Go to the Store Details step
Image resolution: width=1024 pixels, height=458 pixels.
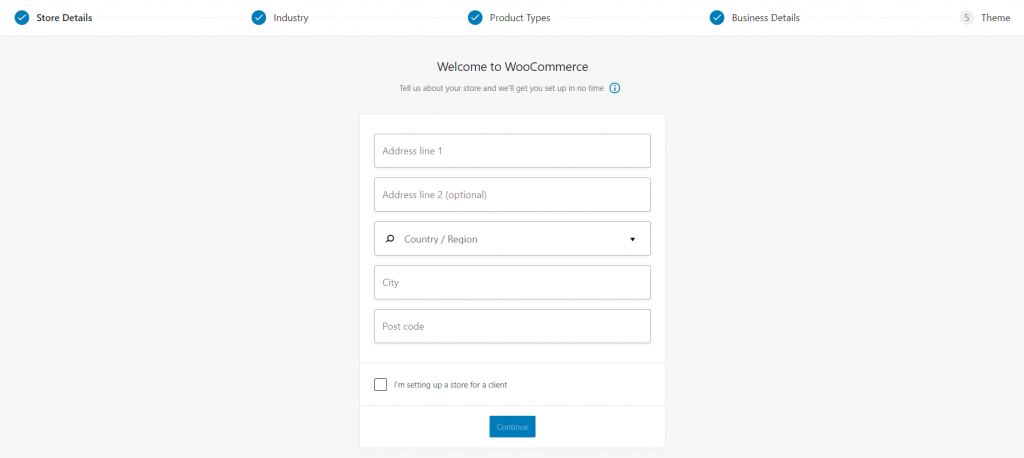point(64,18)
